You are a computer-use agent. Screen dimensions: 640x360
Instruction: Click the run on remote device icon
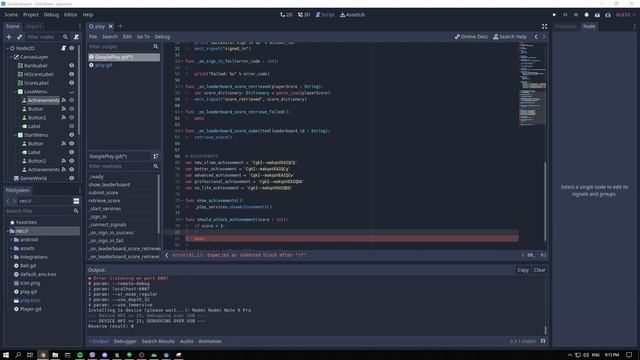tap(587, 15)
